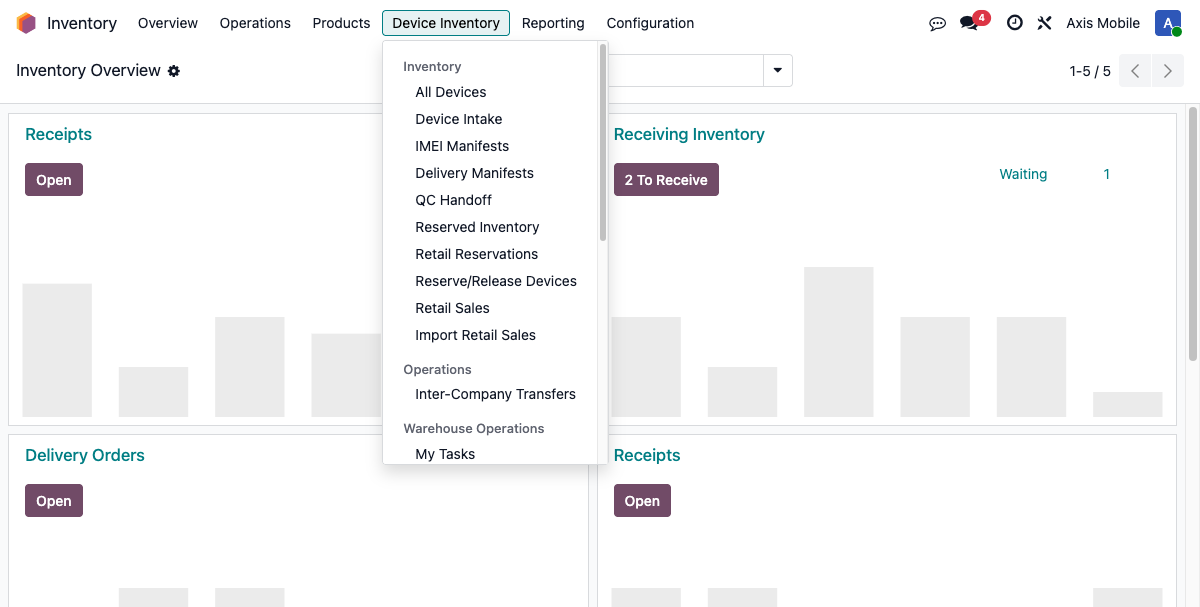Click the Inventory app icon
This screenshot has height=607, width=1200.
pyautogui.click(x=26, y=22)
